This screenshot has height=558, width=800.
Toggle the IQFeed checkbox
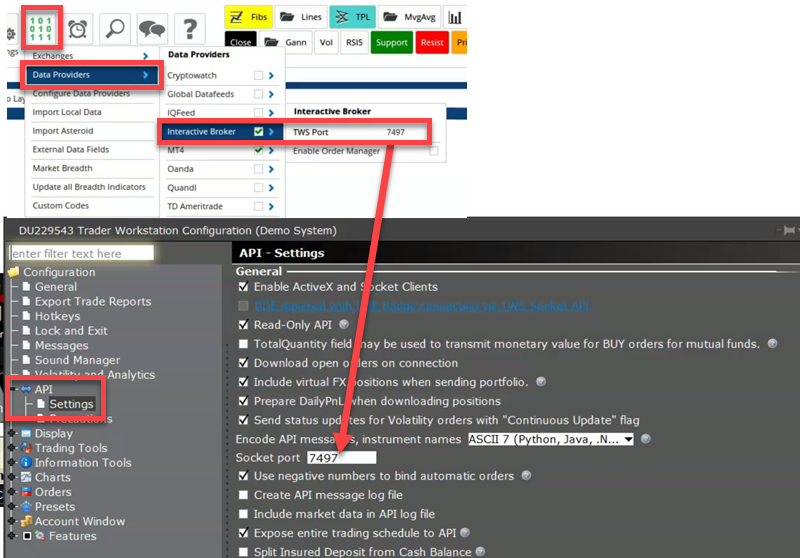click(x=259, y=113)
